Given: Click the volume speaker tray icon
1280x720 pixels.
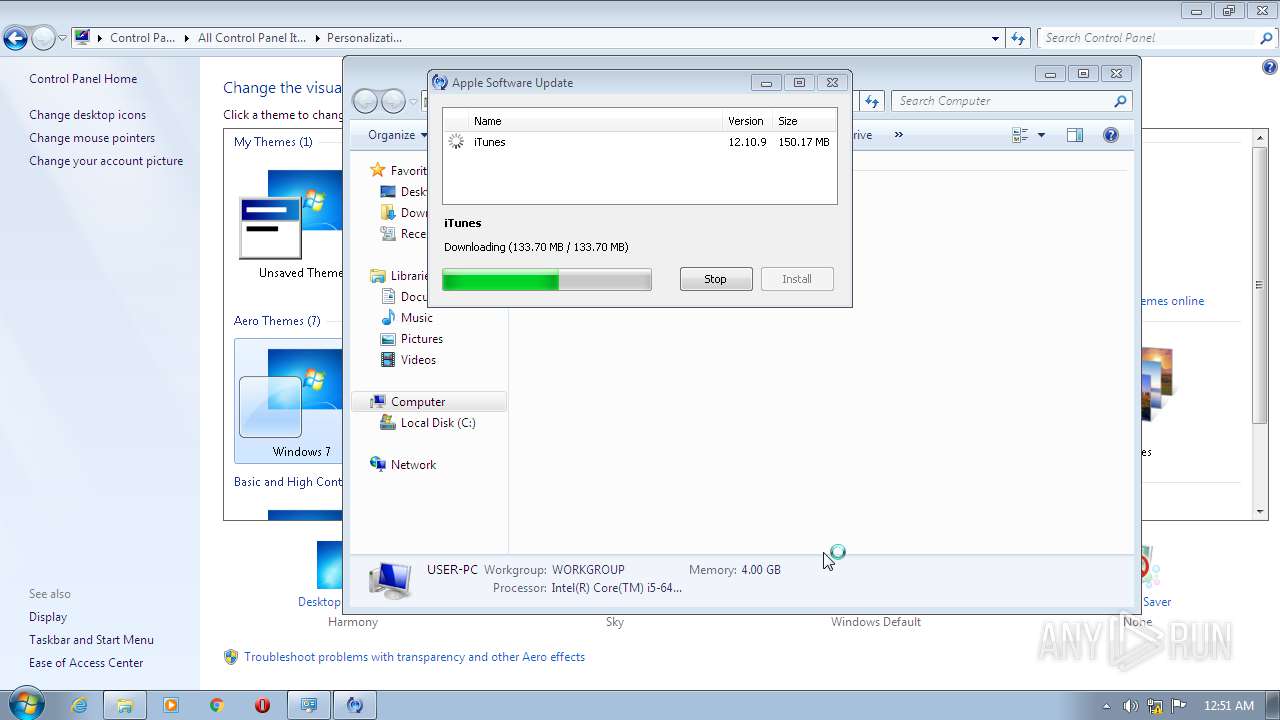Looking at the screenshot, I should pyautogui.click(x=1131, y=705).
